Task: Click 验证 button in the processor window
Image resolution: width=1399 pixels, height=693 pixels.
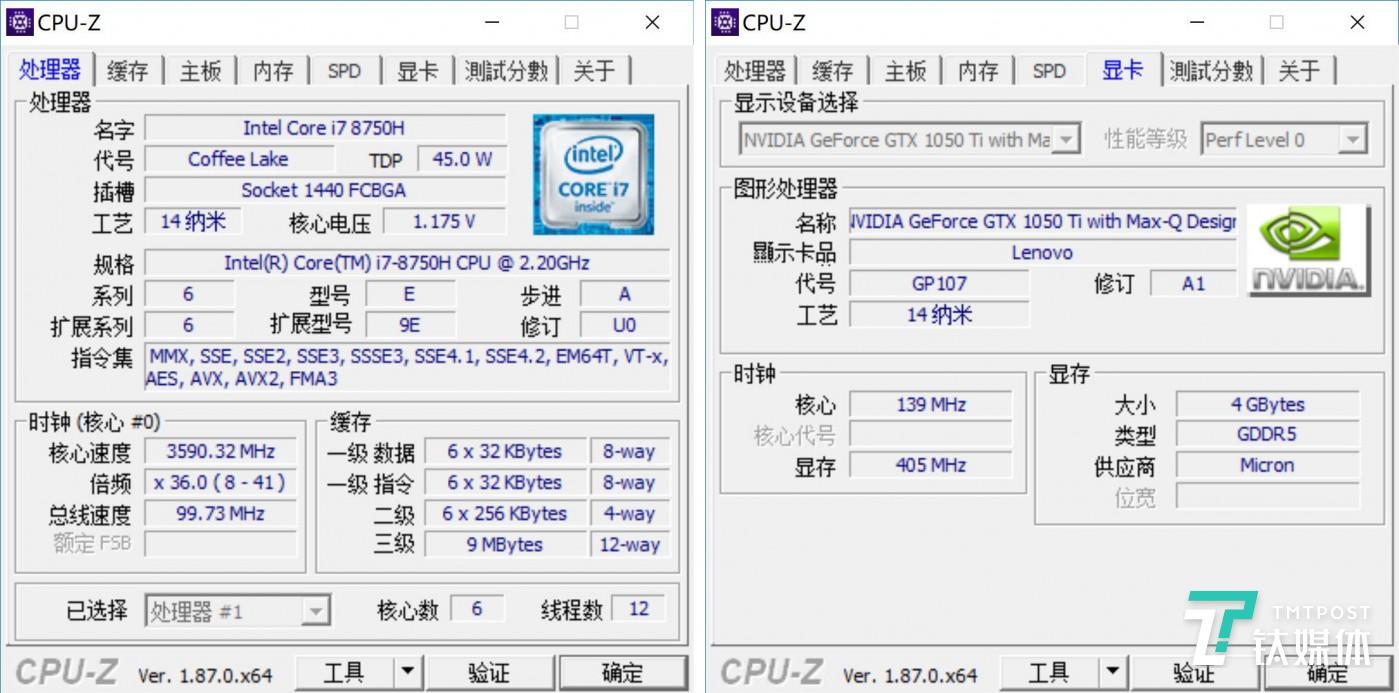Action: 489,673
